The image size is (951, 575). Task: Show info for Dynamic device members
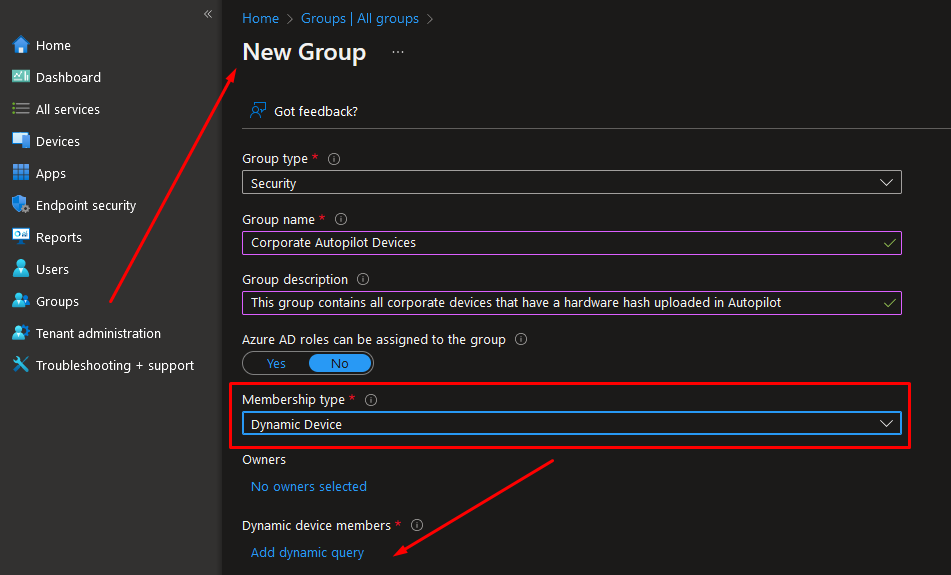[417, 525]
